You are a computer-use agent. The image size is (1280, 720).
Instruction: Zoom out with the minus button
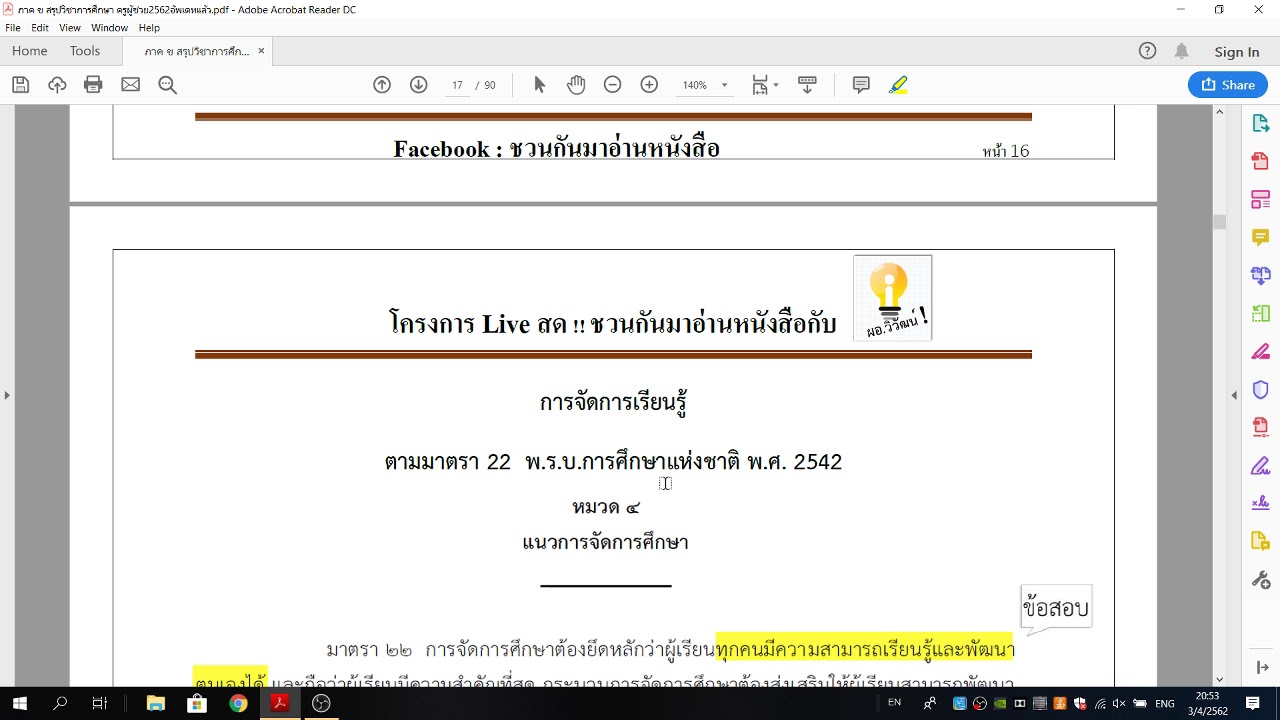coord(612,85)
